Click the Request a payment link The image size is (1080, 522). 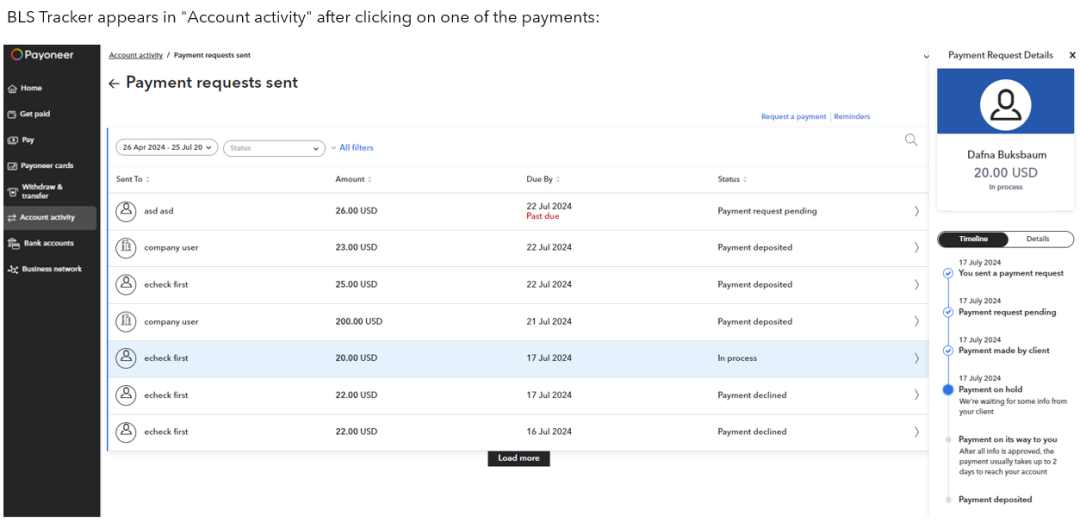793,117
